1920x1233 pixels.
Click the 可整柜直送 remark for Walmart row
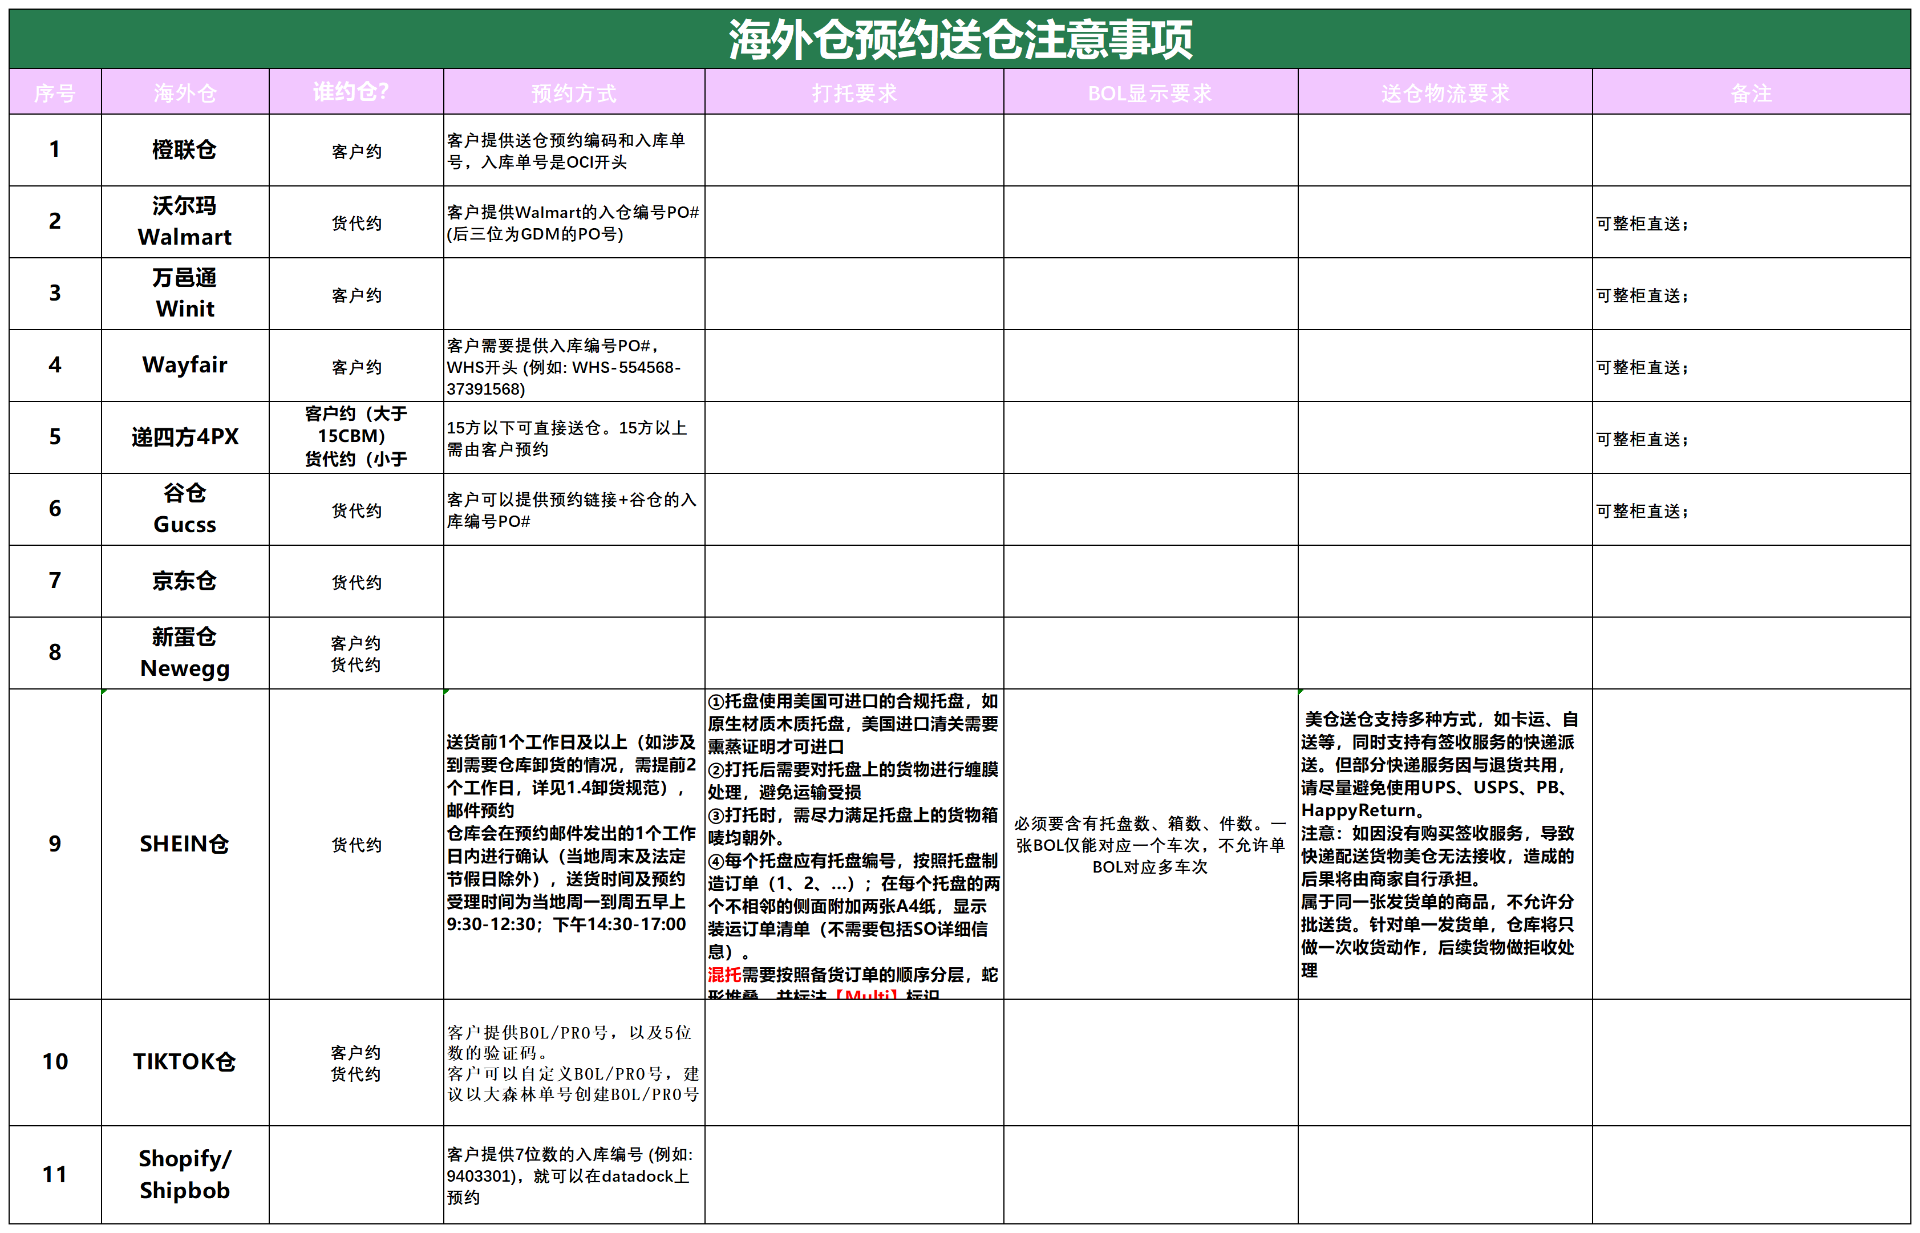[1643, 222]
